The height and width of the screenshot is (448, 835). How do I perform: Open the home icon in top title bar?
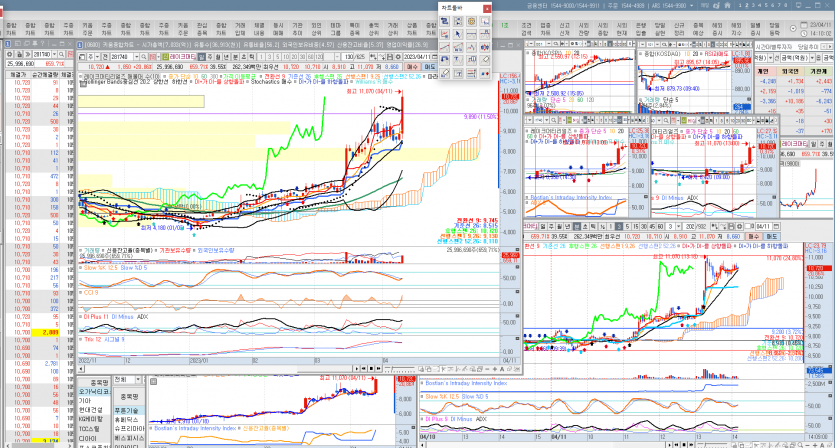[727, 5]
